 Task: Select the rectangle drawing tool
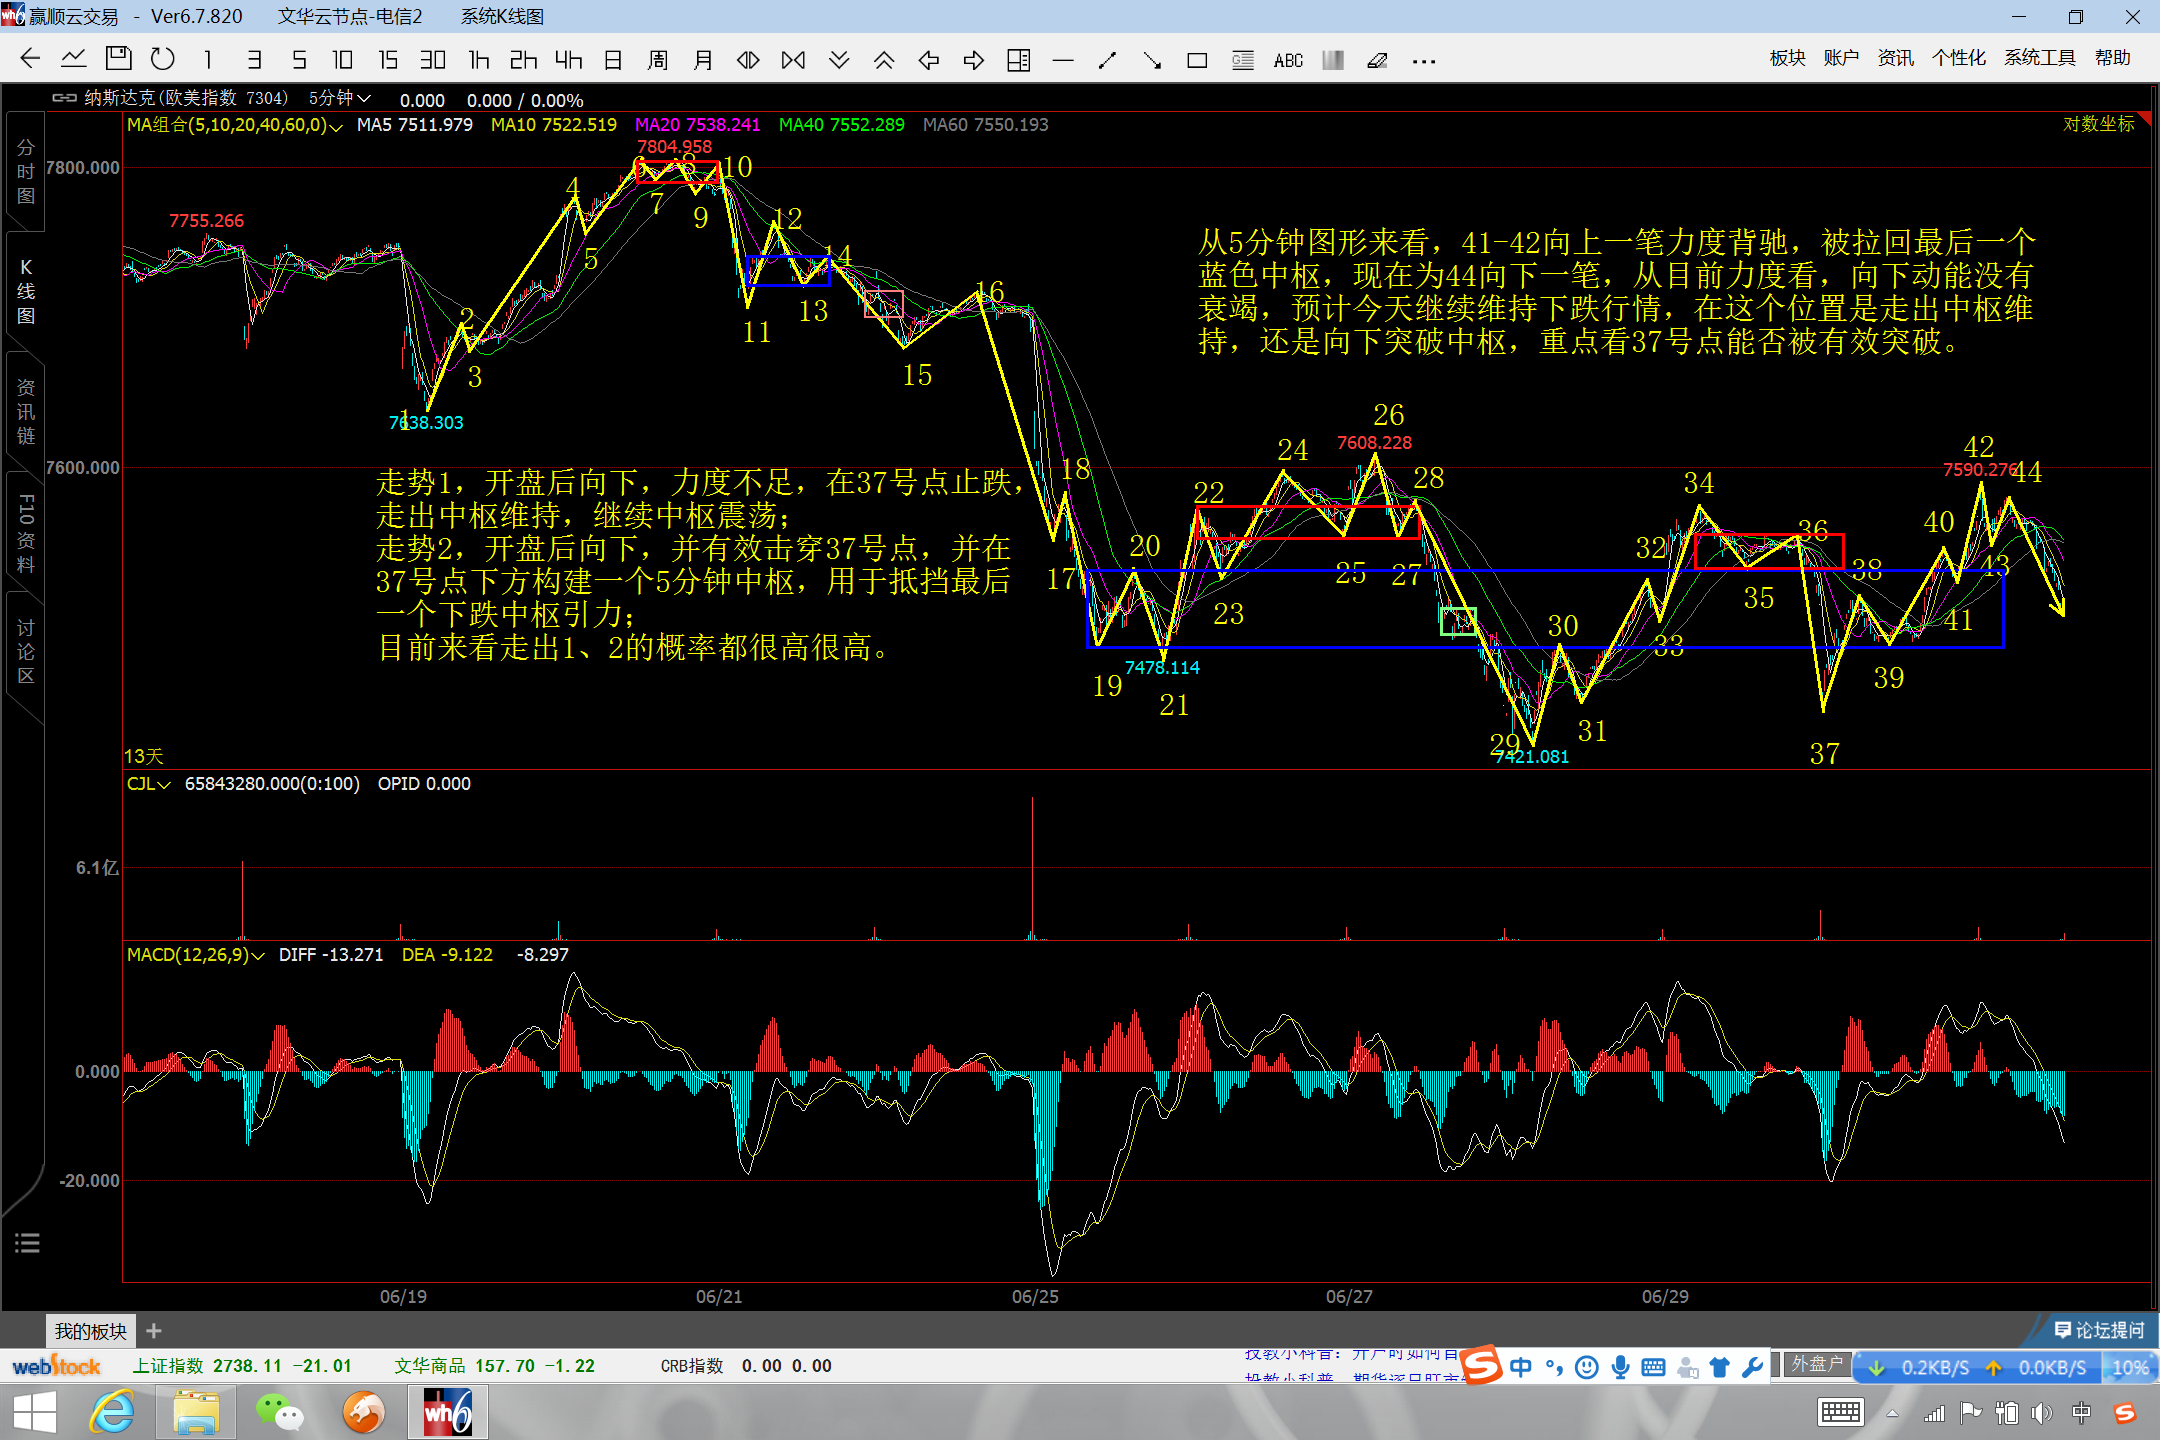tap(1197, 61)
